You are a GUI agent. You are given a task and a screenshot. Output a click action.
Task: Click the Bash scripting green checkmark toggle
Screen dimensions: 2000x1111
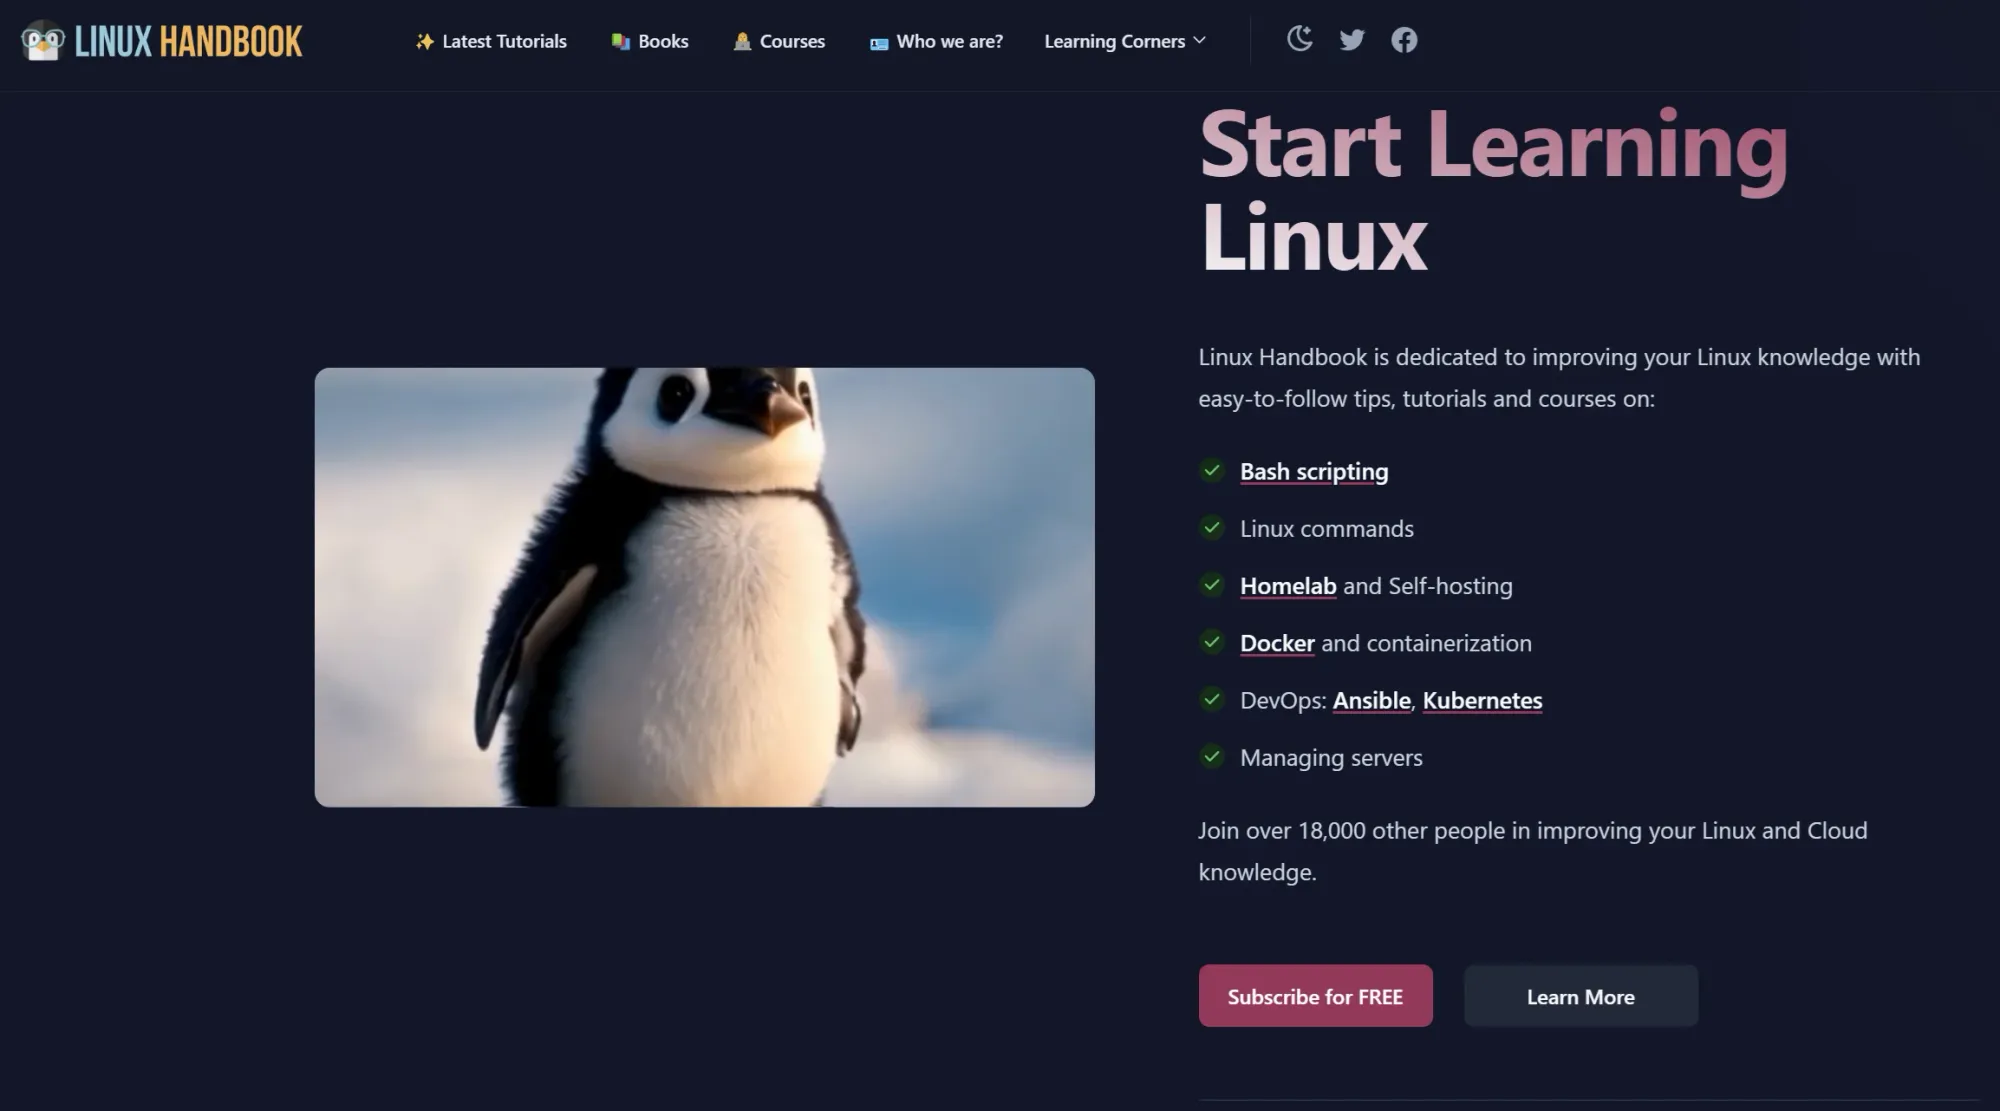1212,469
